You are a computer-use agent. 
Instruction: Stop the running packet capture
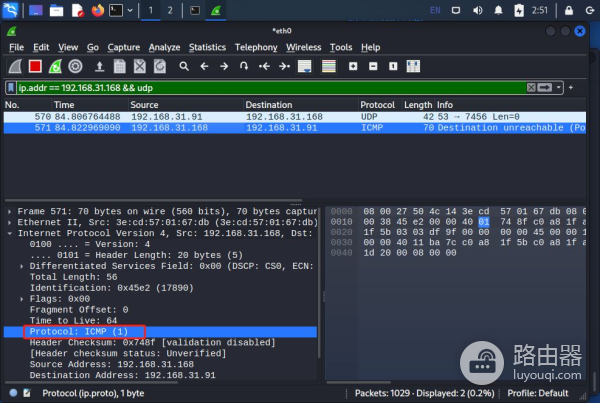click(x=35, y=66)
